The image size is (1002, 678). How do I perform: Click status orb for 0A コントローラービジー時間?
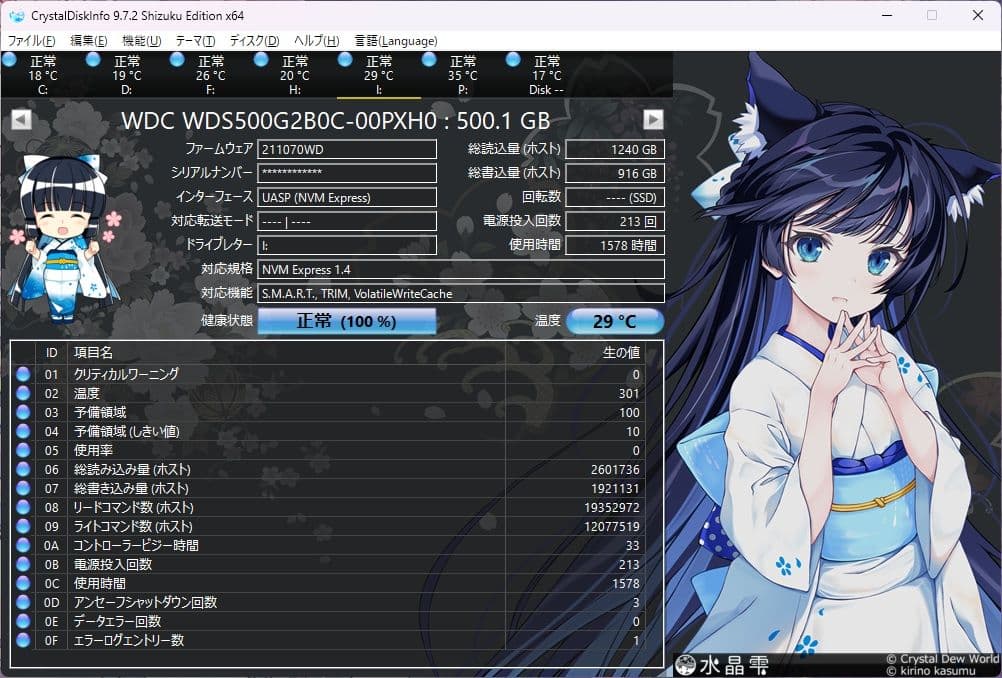pyautogui.click(x=23, y=545)
